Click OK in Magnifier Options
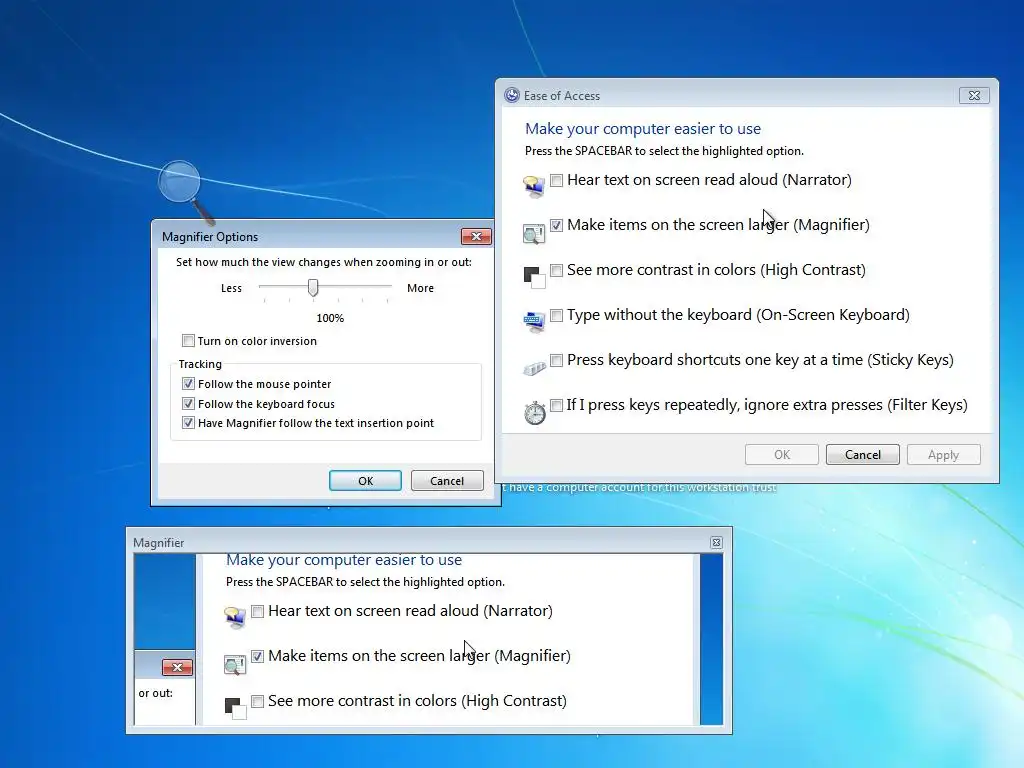The width and height of the screenshot is (1024, 768). pyautogui.click(x=365, y=481)
